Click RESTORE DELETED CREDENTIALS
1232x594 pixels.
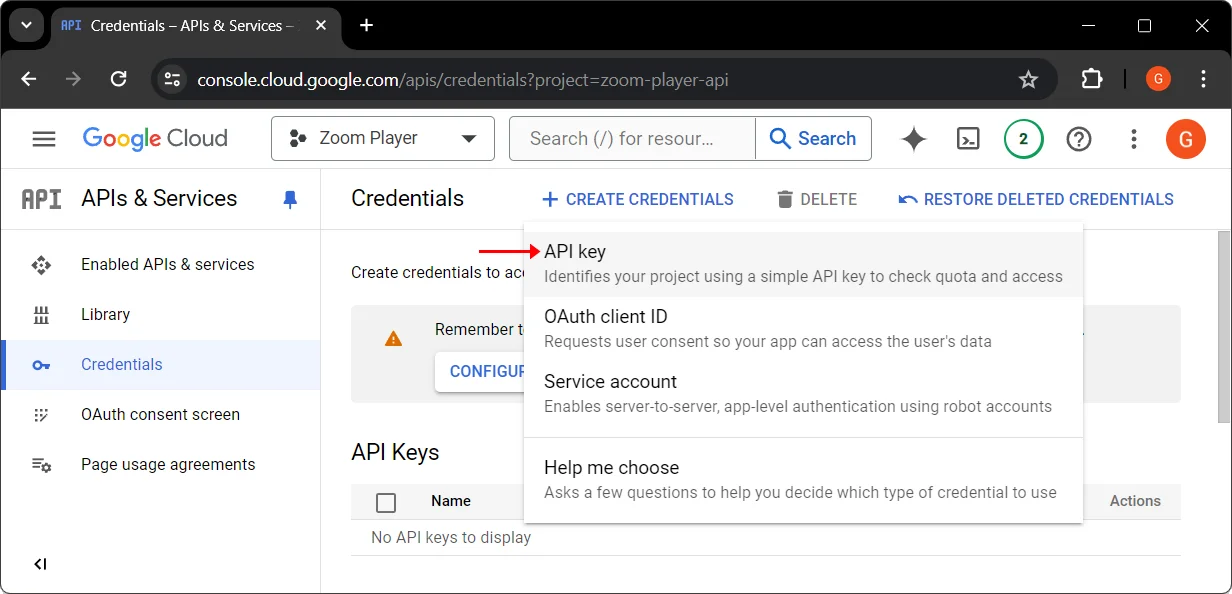(1036, 199)
